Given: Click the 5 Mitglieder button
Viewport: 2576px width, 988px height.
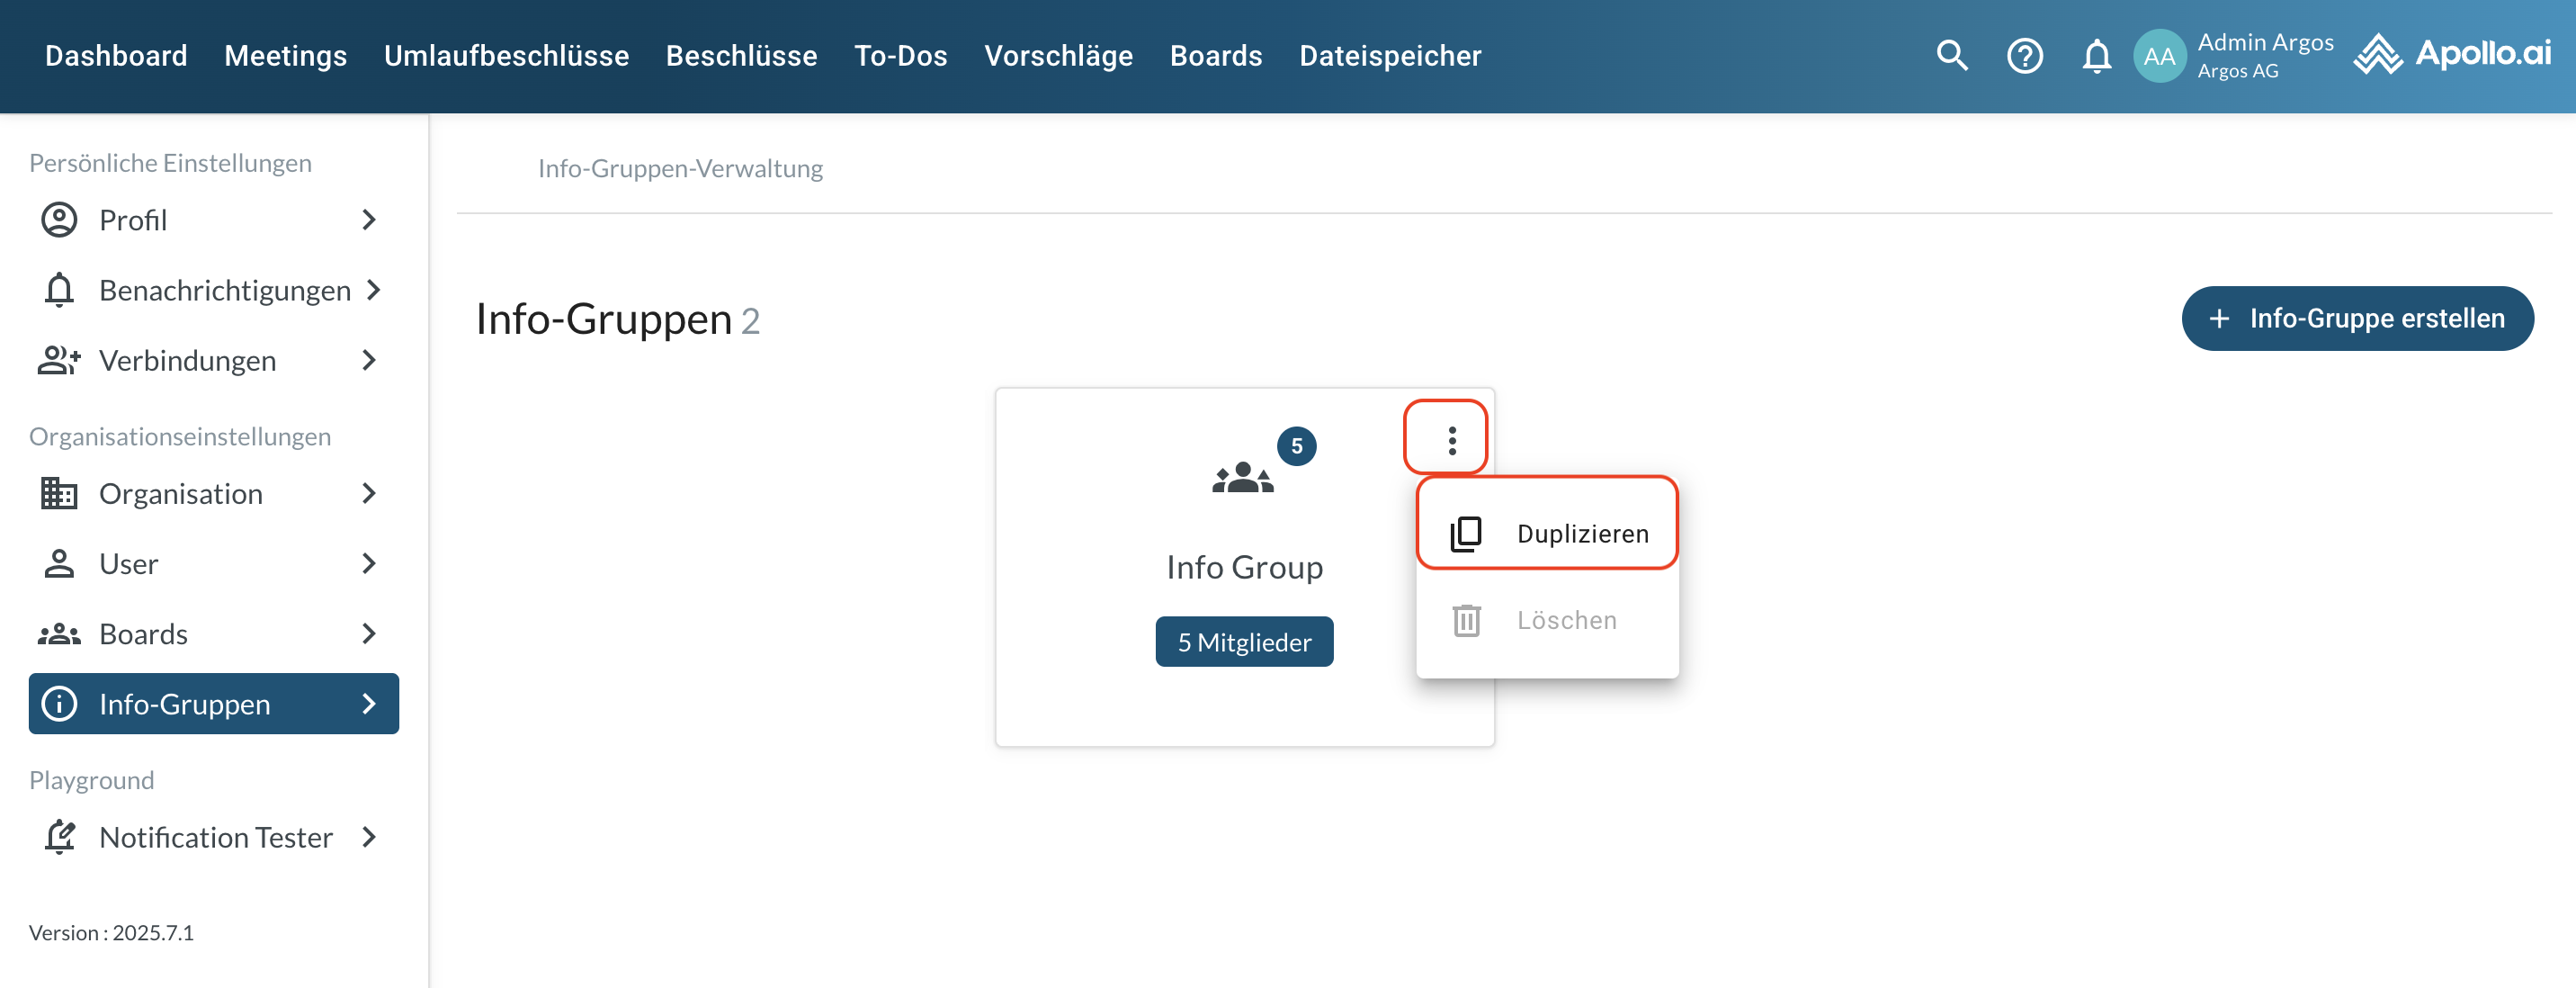Looking at the screenshot, I should (x=1243, y=642).
